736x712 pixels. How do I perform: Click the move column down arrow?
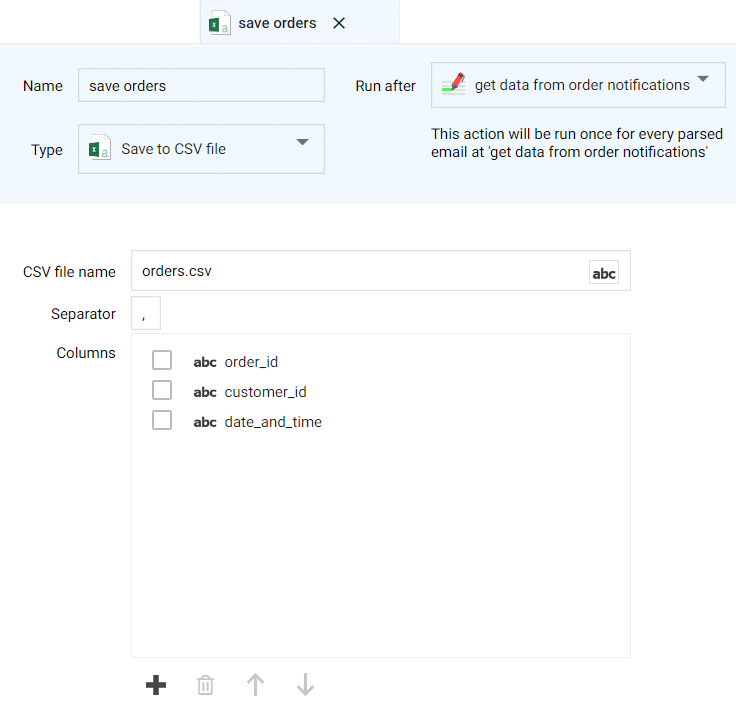click(x=305, y=684)
